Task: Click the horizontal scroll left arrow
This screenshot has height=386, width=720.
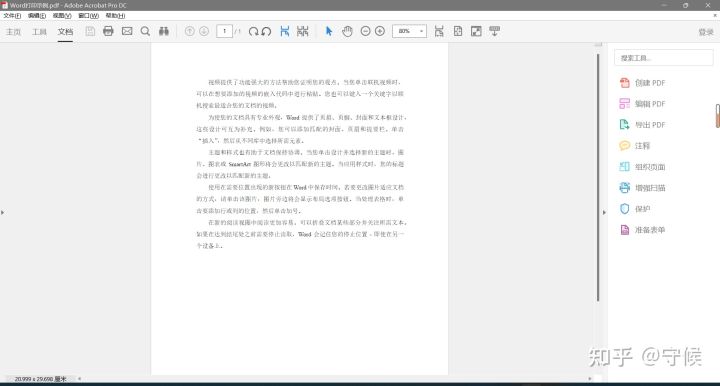Action: (79, 379)
